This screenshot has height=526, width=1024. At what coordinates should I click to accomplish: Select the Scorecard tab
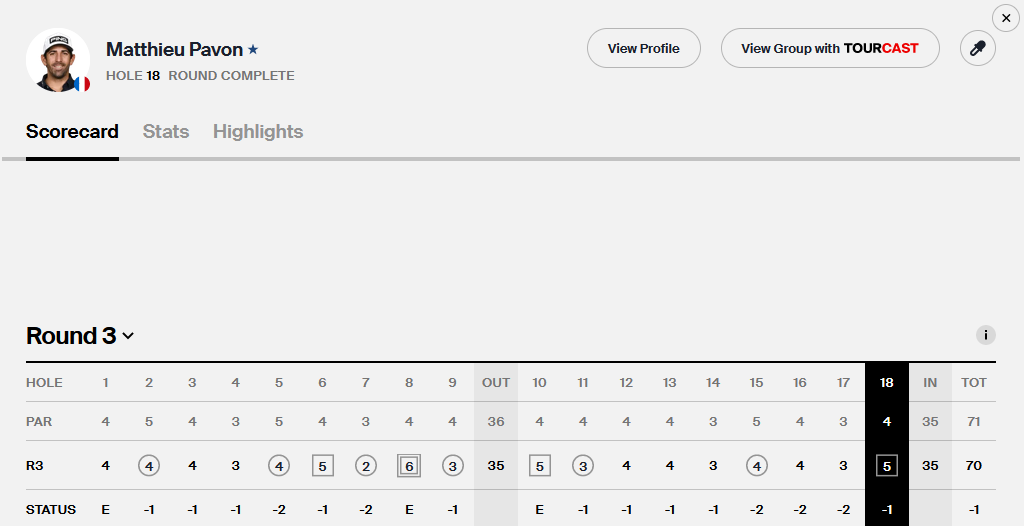72,131
